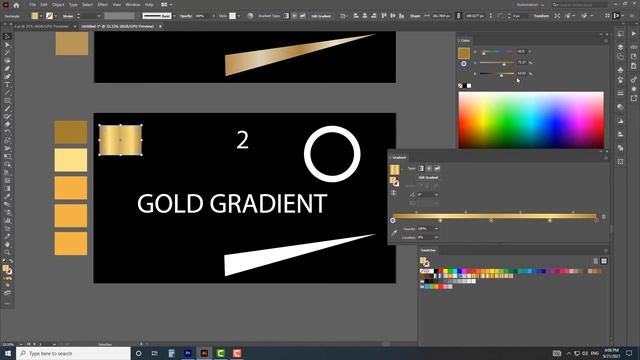Click the Isolate Selected Object icon in the control bar
The image size is (640, 360).
[557, 16]
